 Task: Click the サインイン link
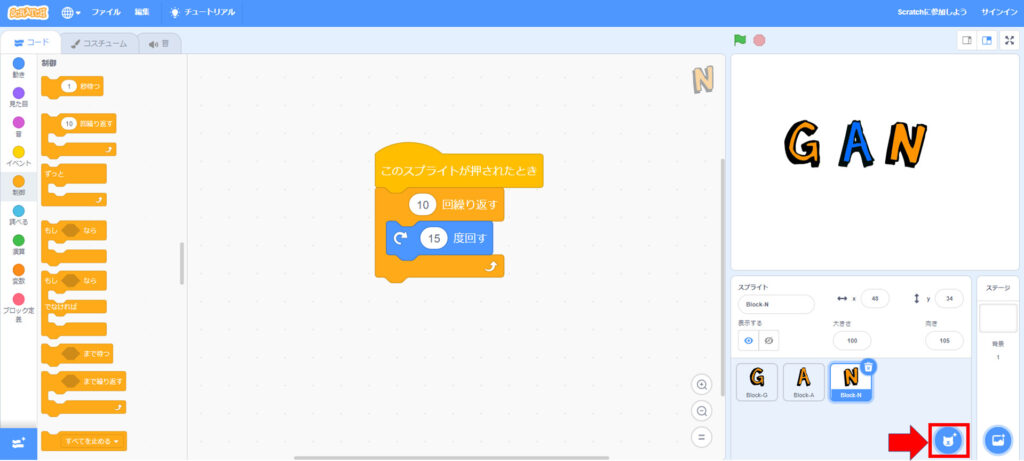point(997,12)
